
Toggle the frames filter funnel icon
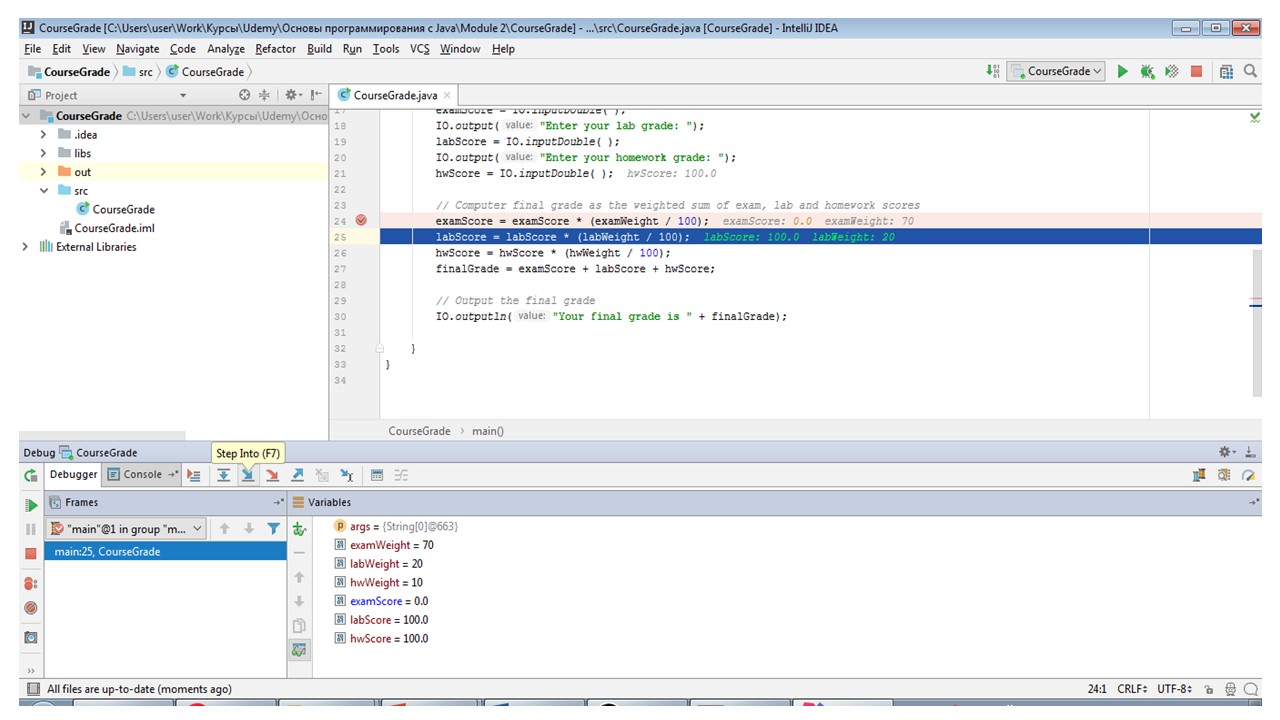click(x=273, y=529)
